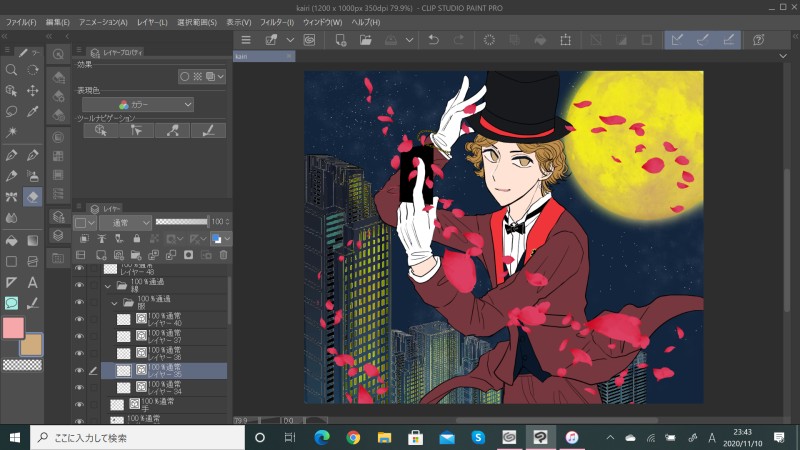The image size is (800, 450).
Task: Click the Auto select magic wand tool
Action: pos(11,133)
